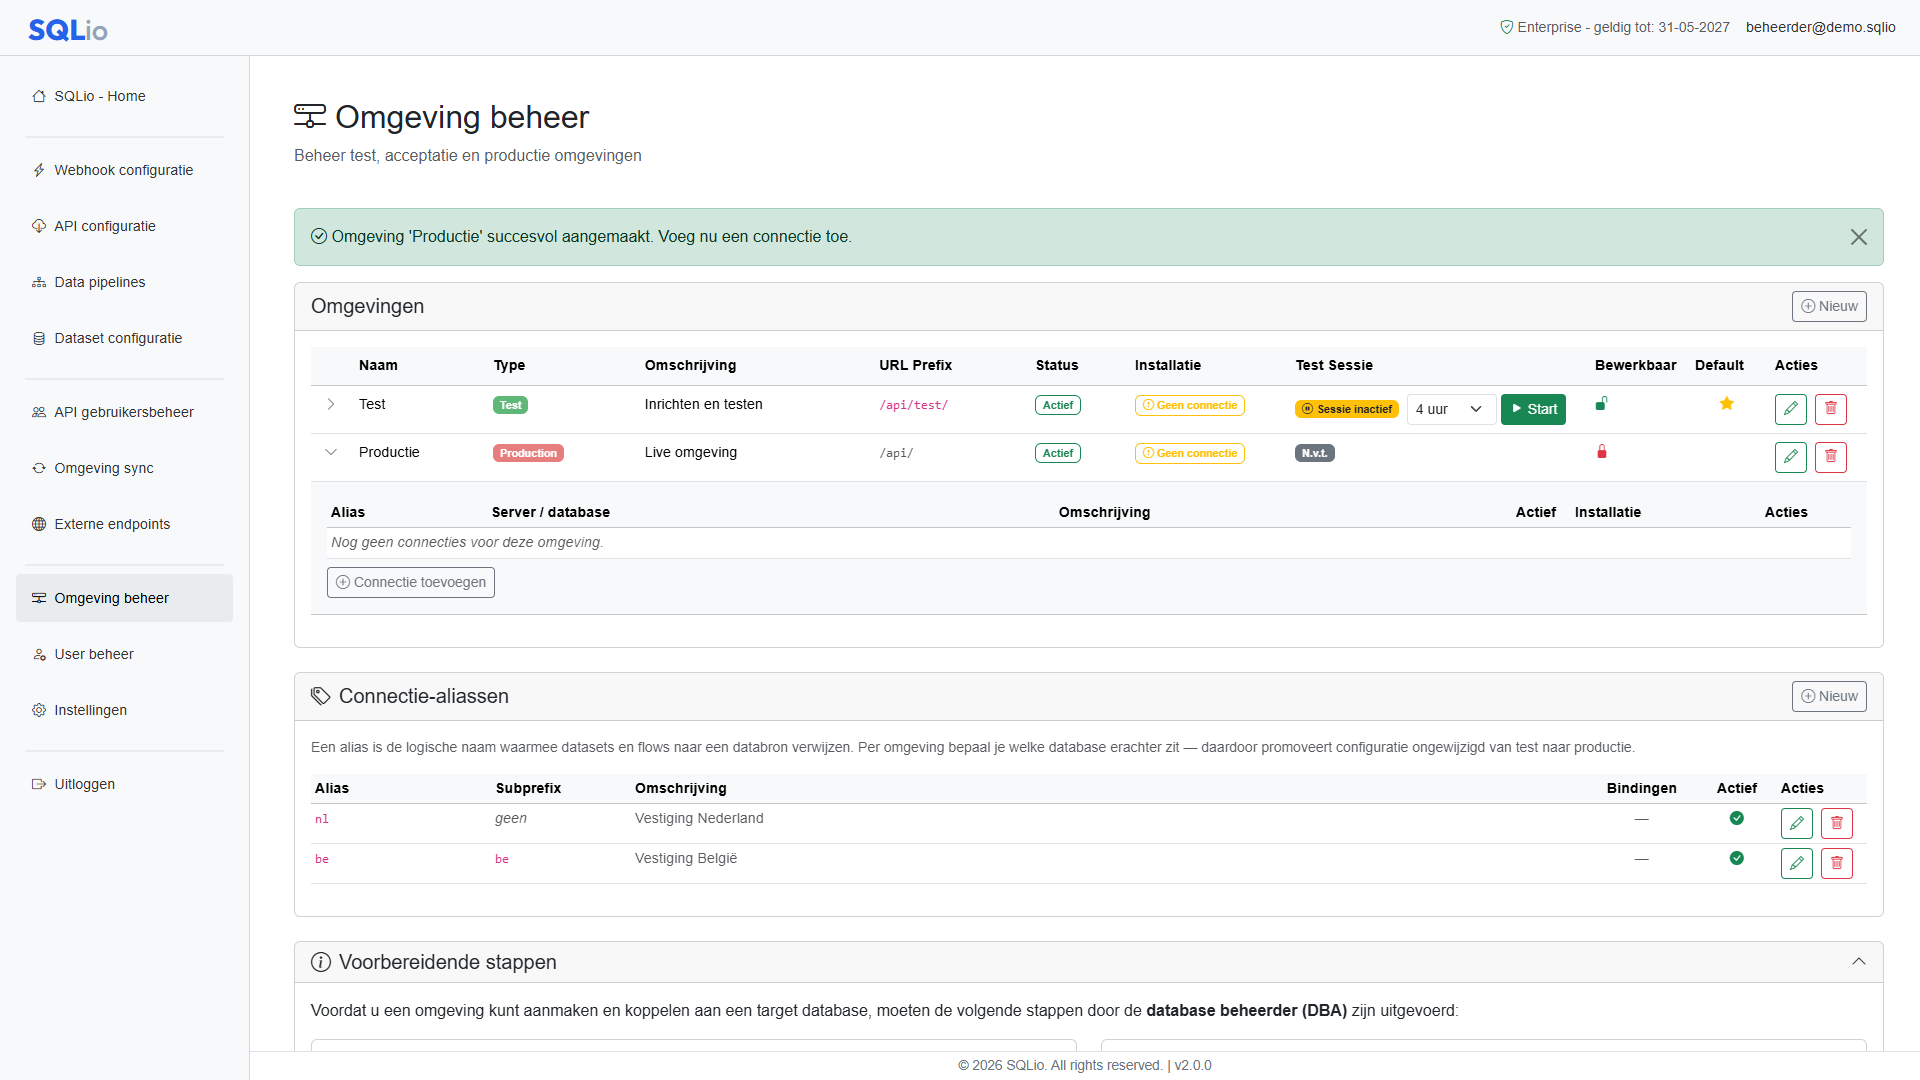Click the red locked padlock on Productie row
This screenshot has width=1920, height=1080.
[1601, 452]
